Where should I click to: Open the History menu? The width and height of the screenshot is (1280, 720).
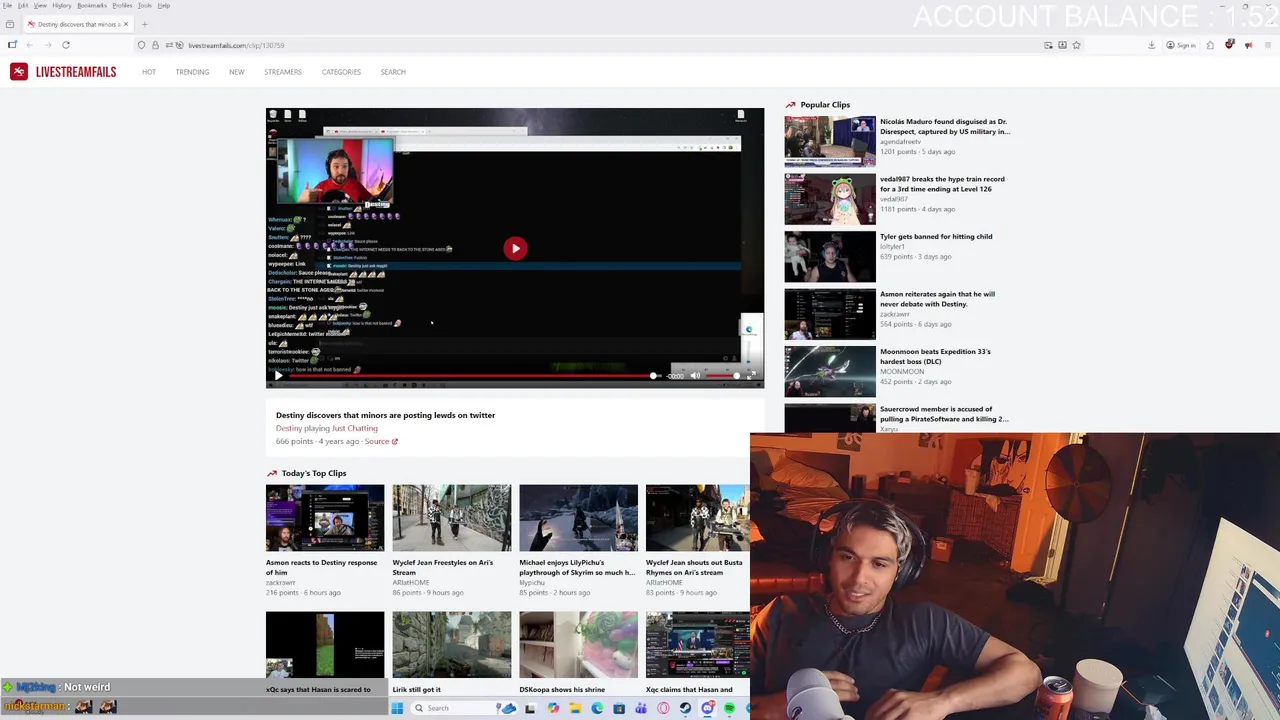coord(61,5)
